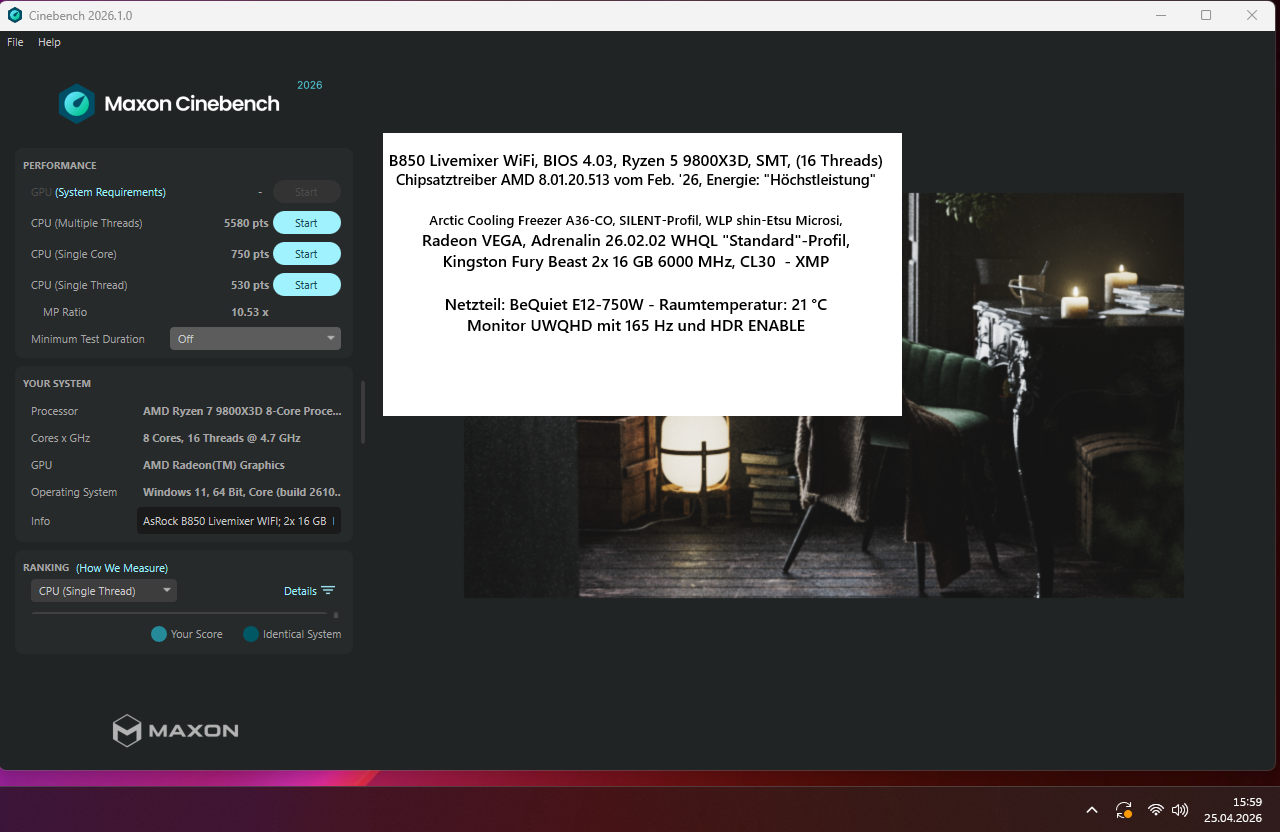
Task: Close the Cinebench window
Action: pyautogui.click(x=1252, y=15)
